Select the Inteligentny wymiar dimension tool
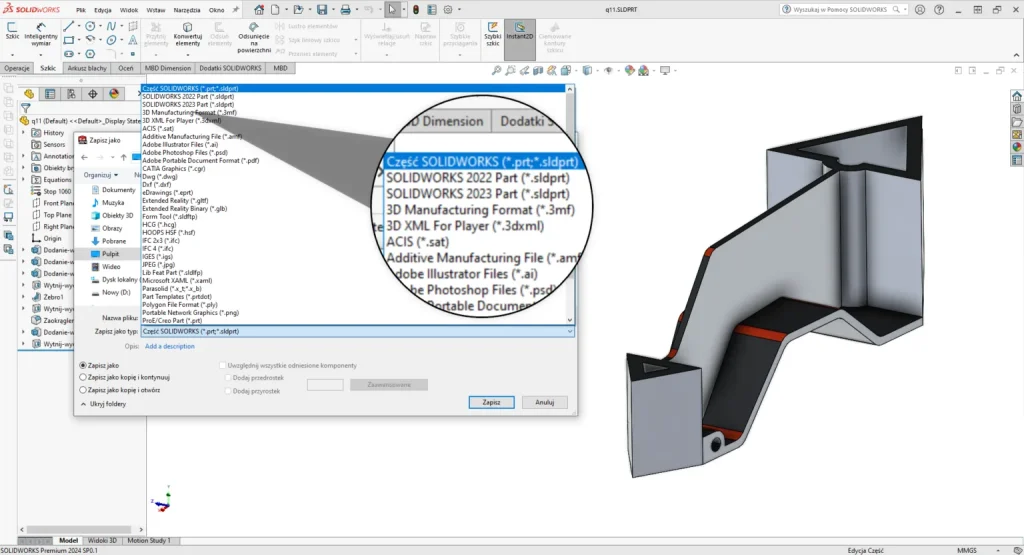This screenshot has width=1024, height=555. [x=41, y=34]
